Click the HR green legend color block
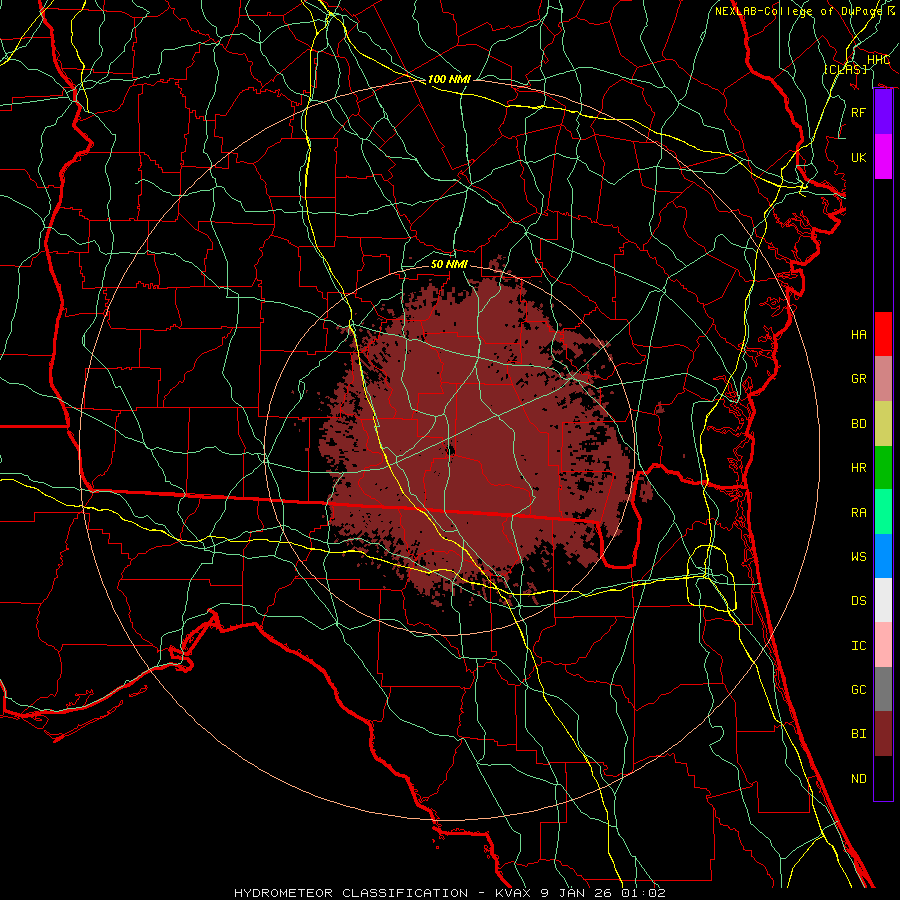Viewport: 900px width, 900px height. pyautogui.click(x=883, y=468)
